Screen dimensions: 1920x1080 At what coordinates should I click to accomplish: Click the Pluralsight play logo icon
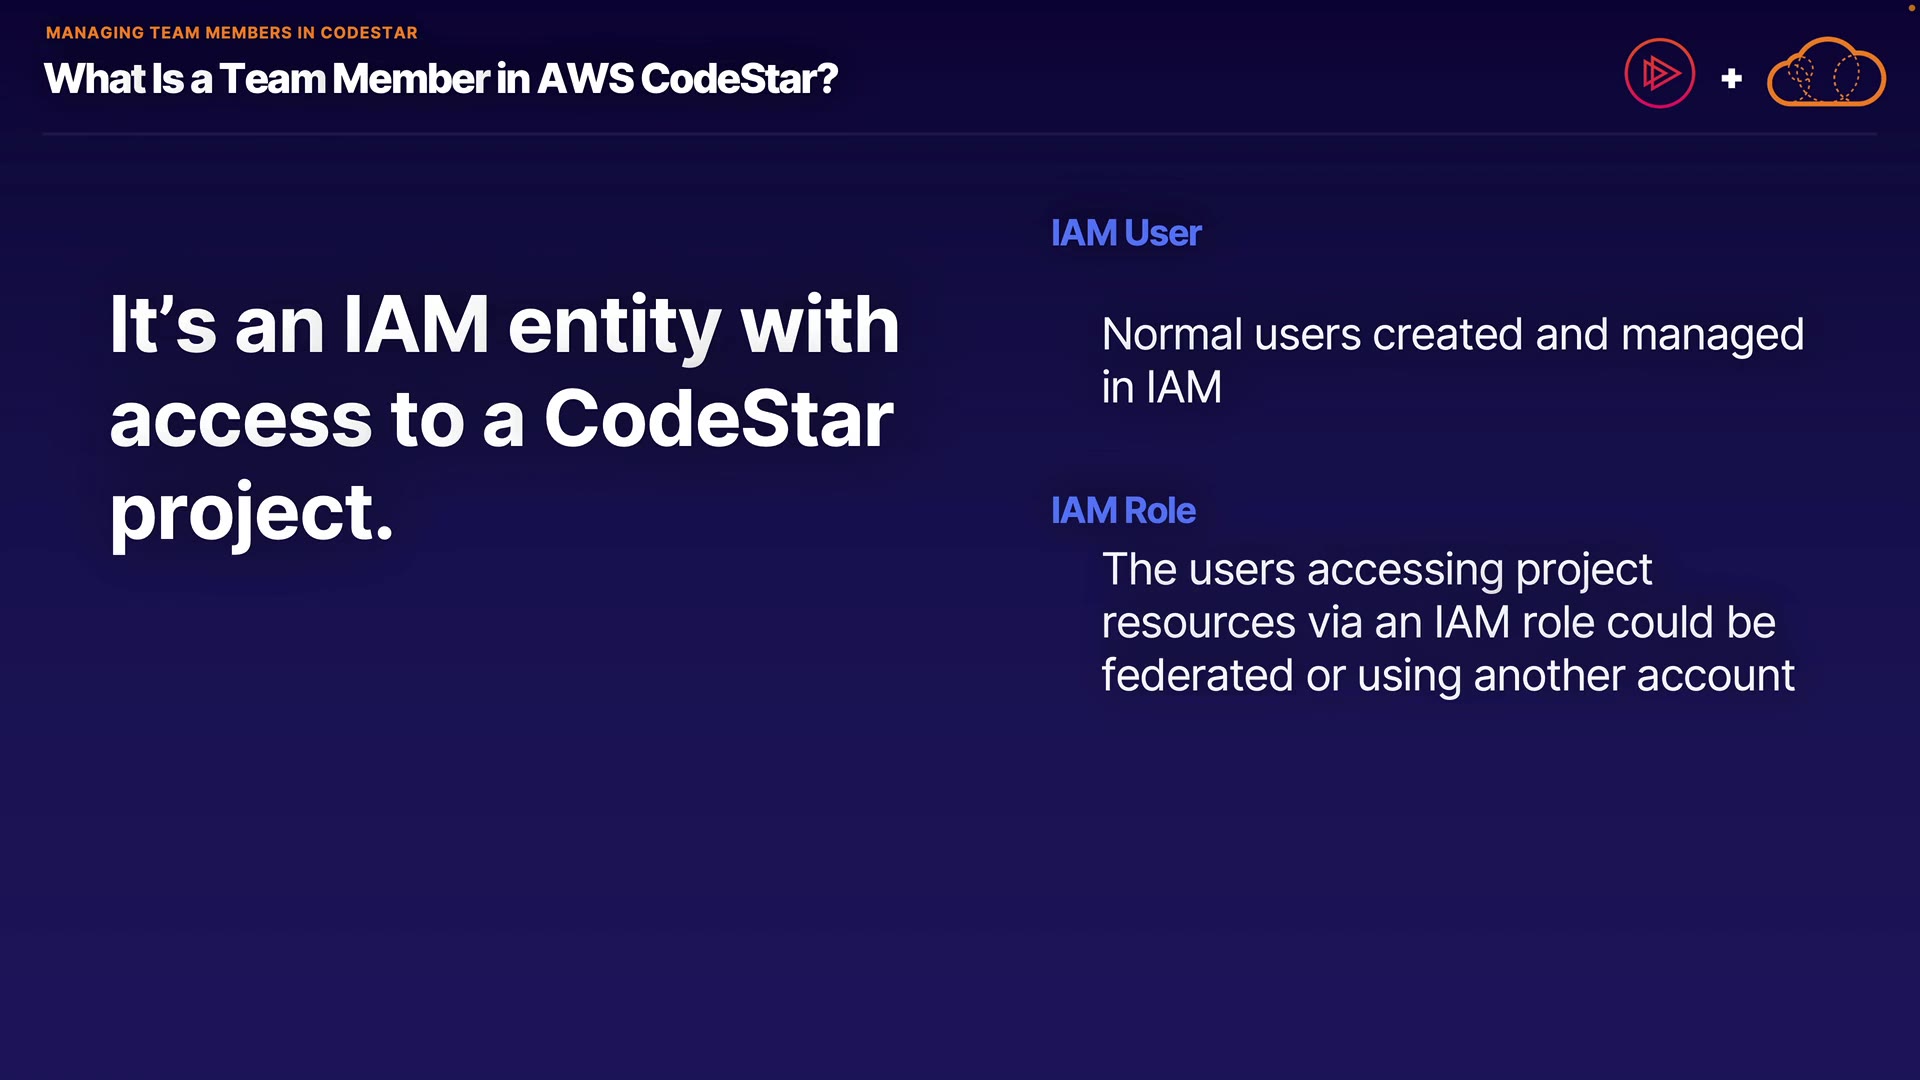point(1659,73)
